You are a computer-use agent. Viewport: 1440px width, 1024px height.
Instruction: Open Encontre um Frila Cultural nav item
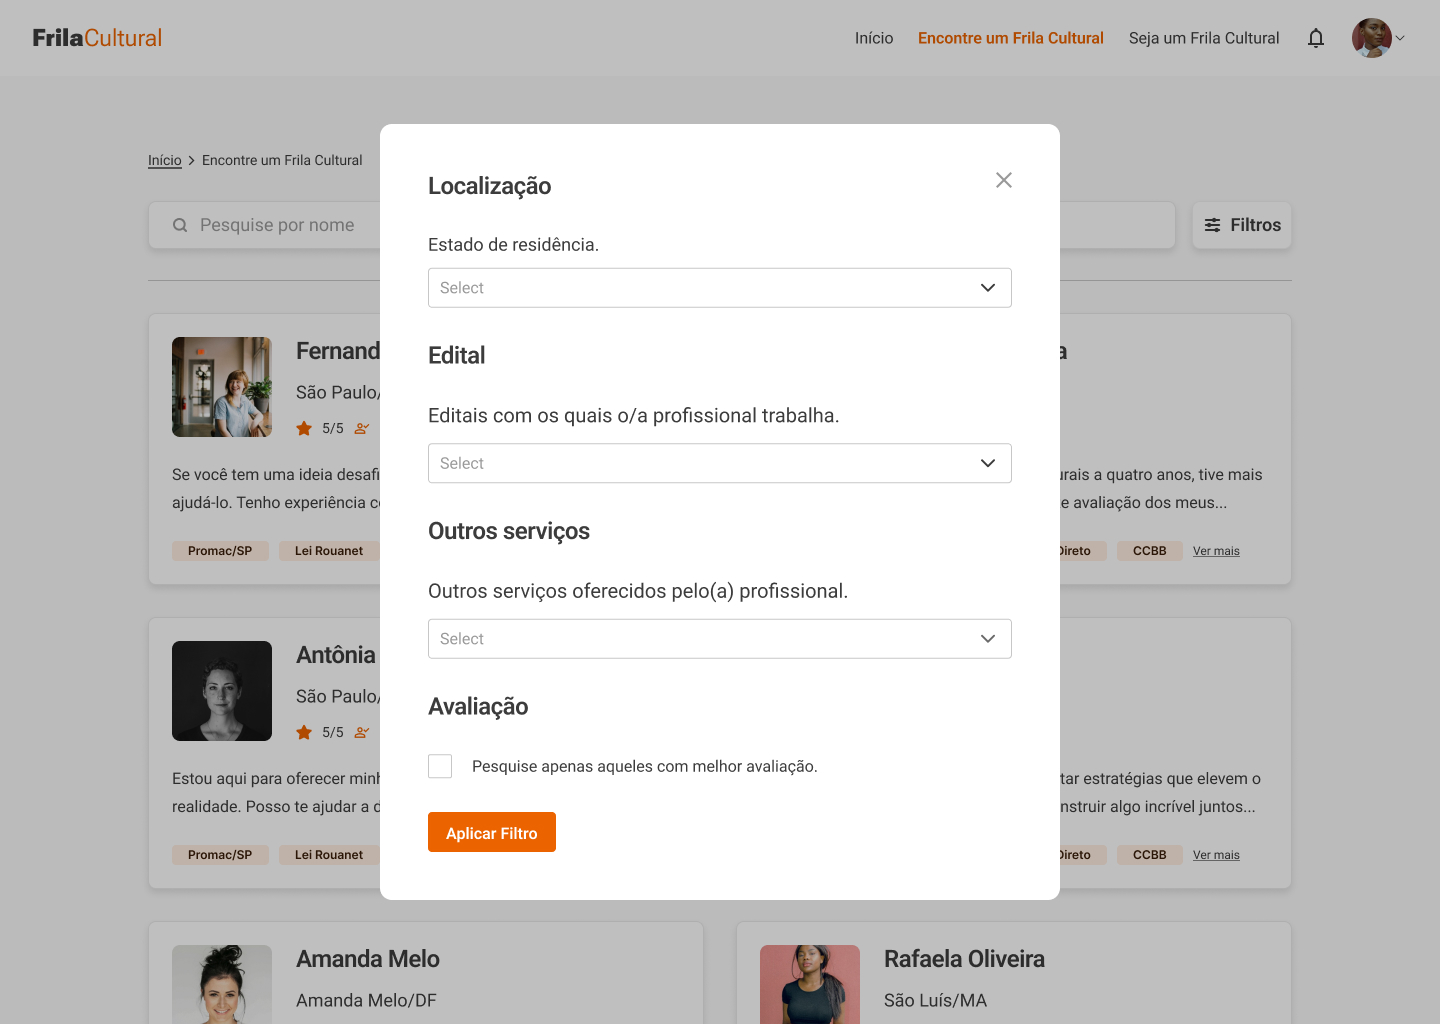click(x=1011, y=38)
